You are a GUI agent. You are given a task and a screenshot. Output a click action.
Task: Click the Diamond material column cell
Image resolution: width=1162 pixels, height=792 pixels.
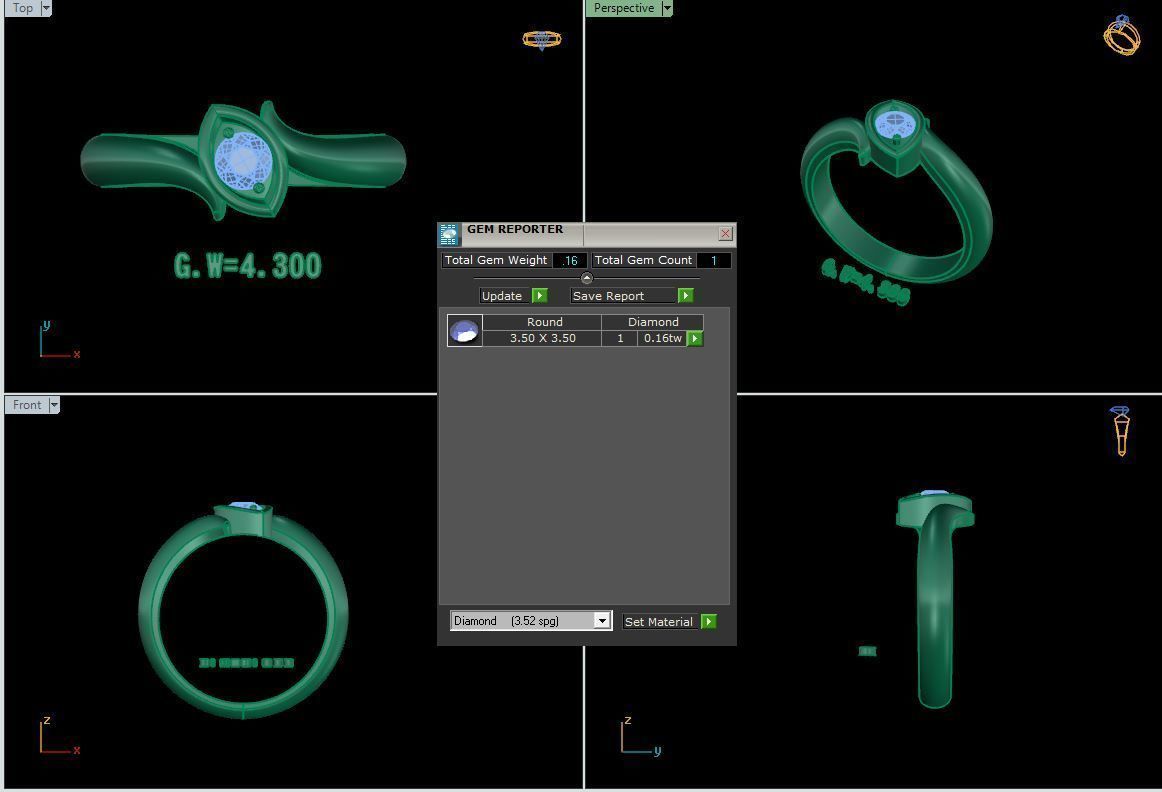[x=653, y=322]
